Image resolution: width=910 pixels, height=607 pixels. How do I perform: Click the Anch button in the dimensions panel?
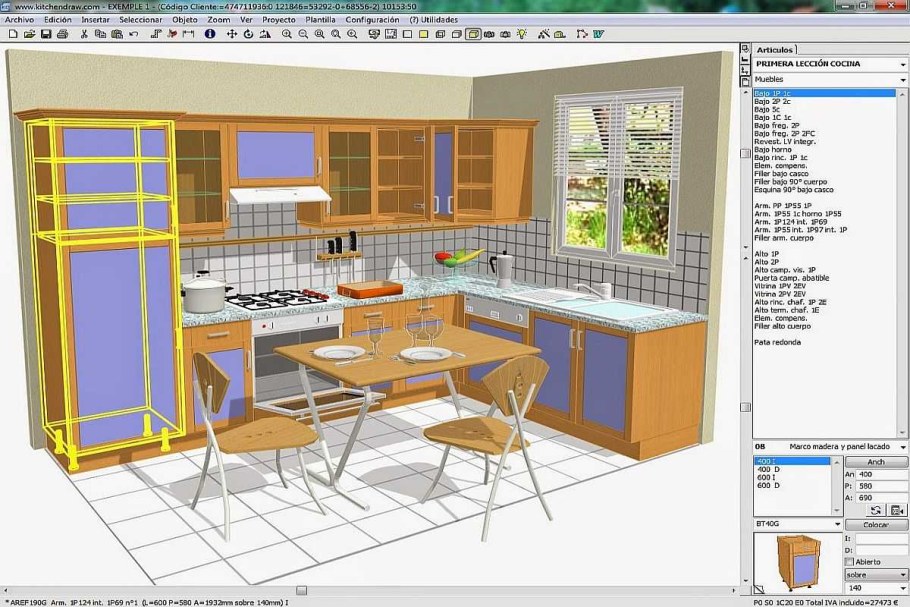coord(875,462)
